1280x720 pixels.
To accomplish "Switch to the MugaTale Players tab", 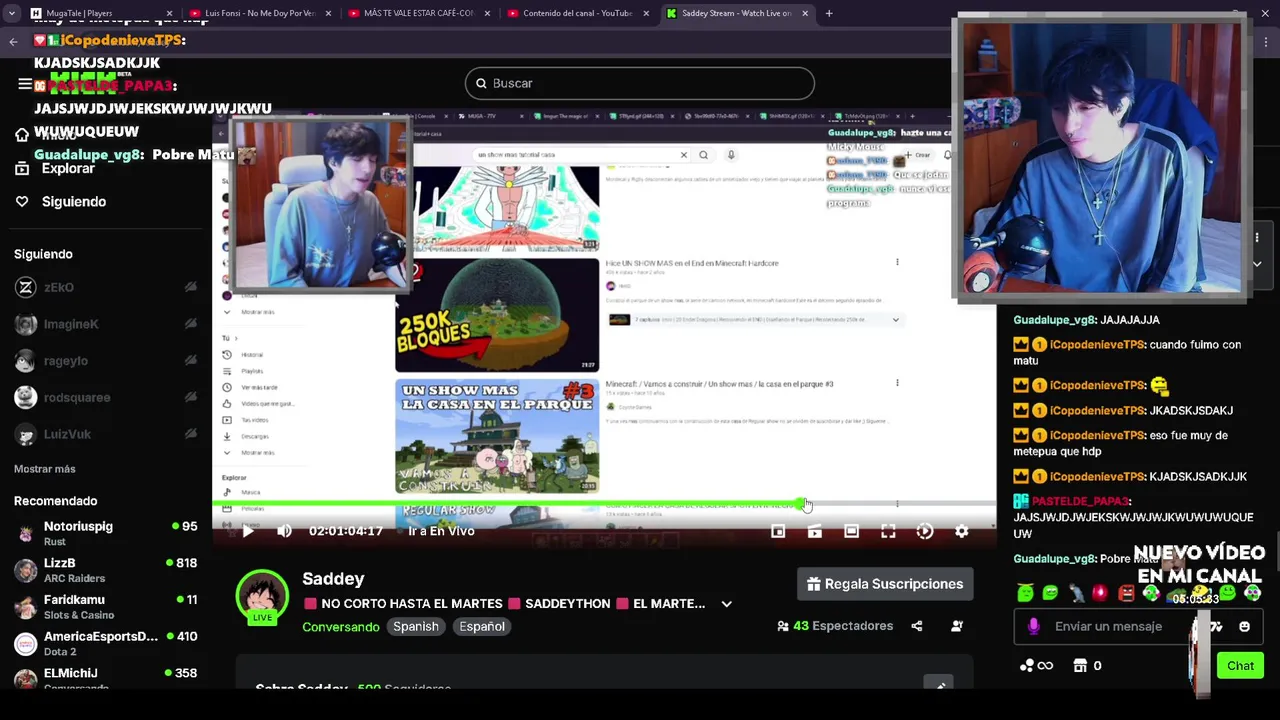I will tap(100, 13).
